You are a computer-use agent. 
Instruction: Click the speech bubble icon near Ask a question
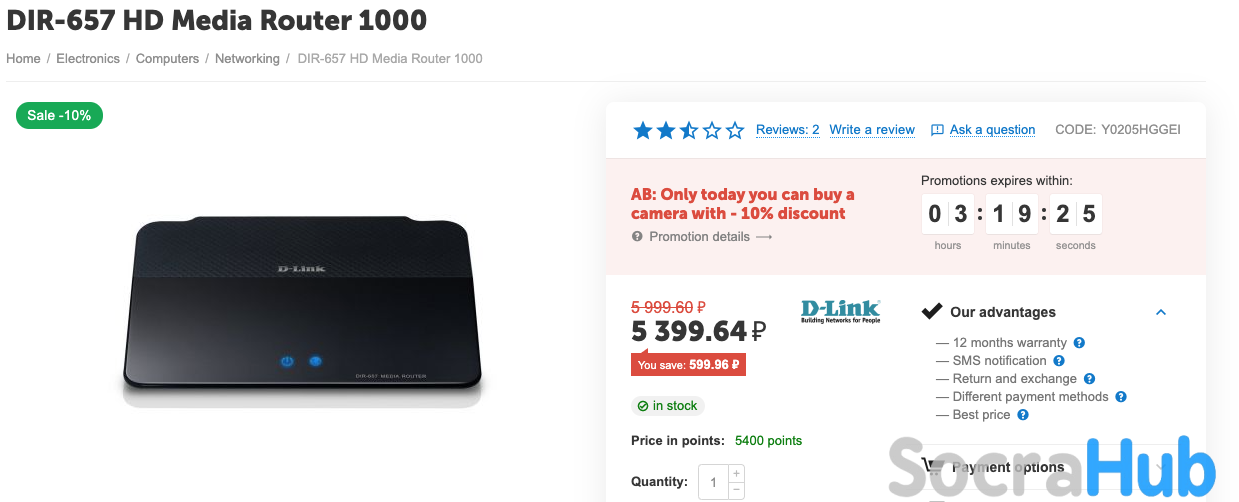(x=937, y=130)
